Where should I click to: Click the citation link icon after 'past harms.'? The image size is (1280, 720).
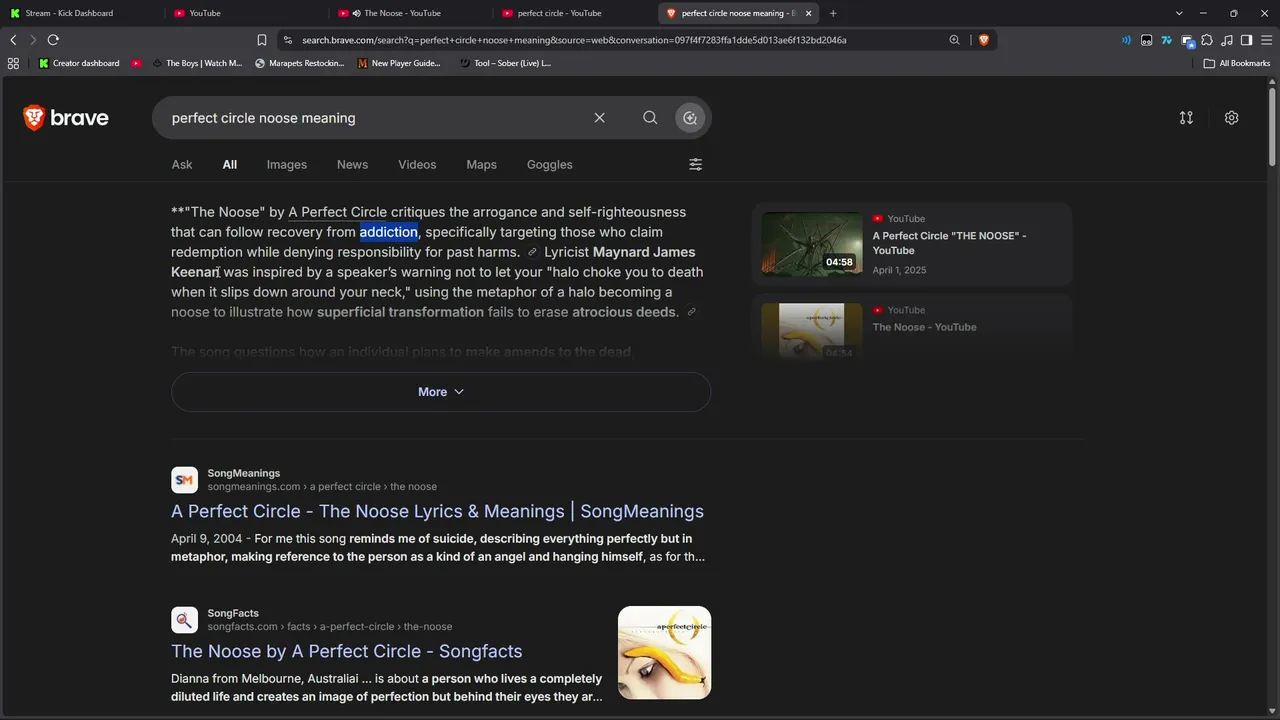532,252
